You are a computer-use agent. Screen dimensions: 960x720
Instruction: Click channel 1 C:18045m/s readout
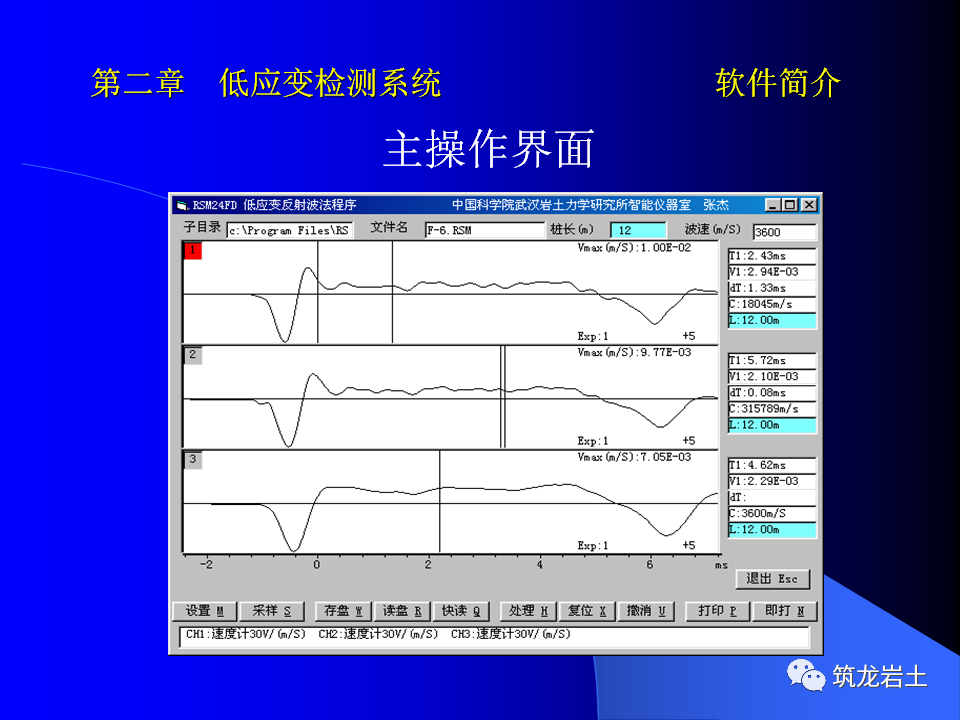point(772,304)
